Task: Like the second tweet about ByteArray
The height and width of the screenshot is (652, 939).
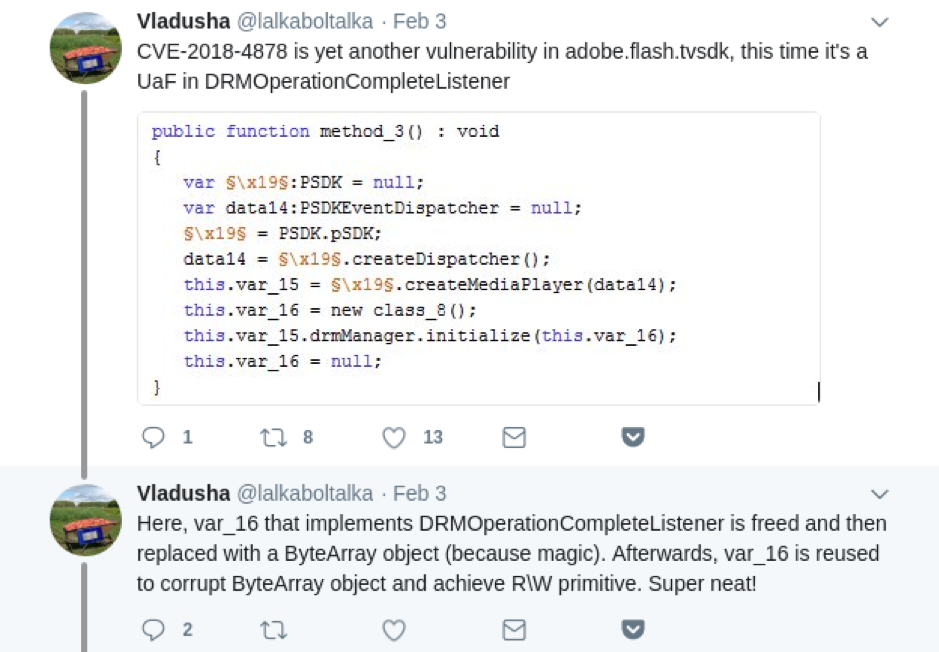Action: 393,630
